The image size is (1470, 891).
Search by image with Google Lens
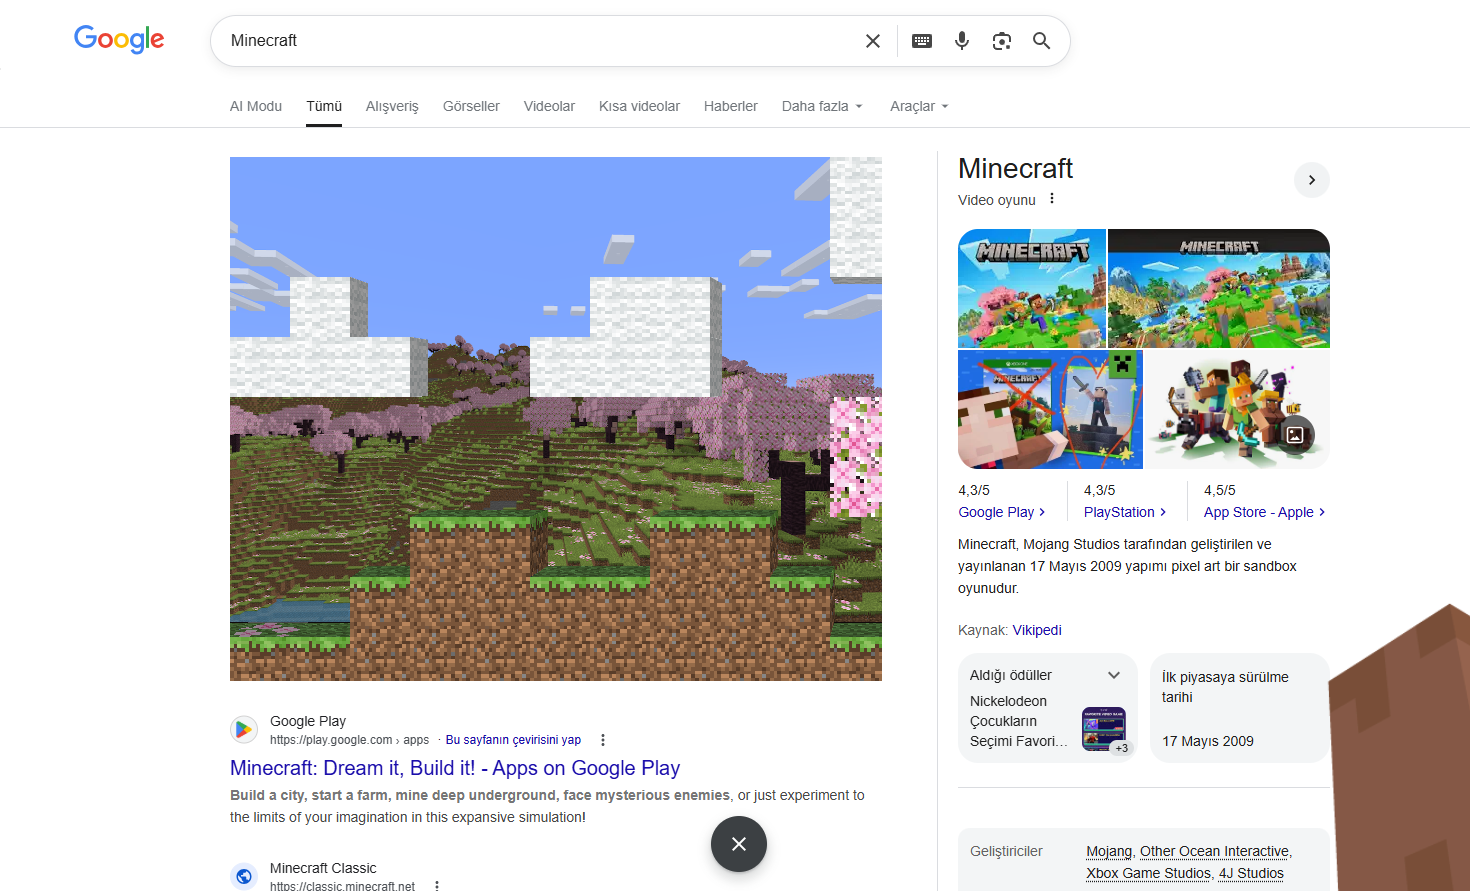click(x=1002, y=41)
